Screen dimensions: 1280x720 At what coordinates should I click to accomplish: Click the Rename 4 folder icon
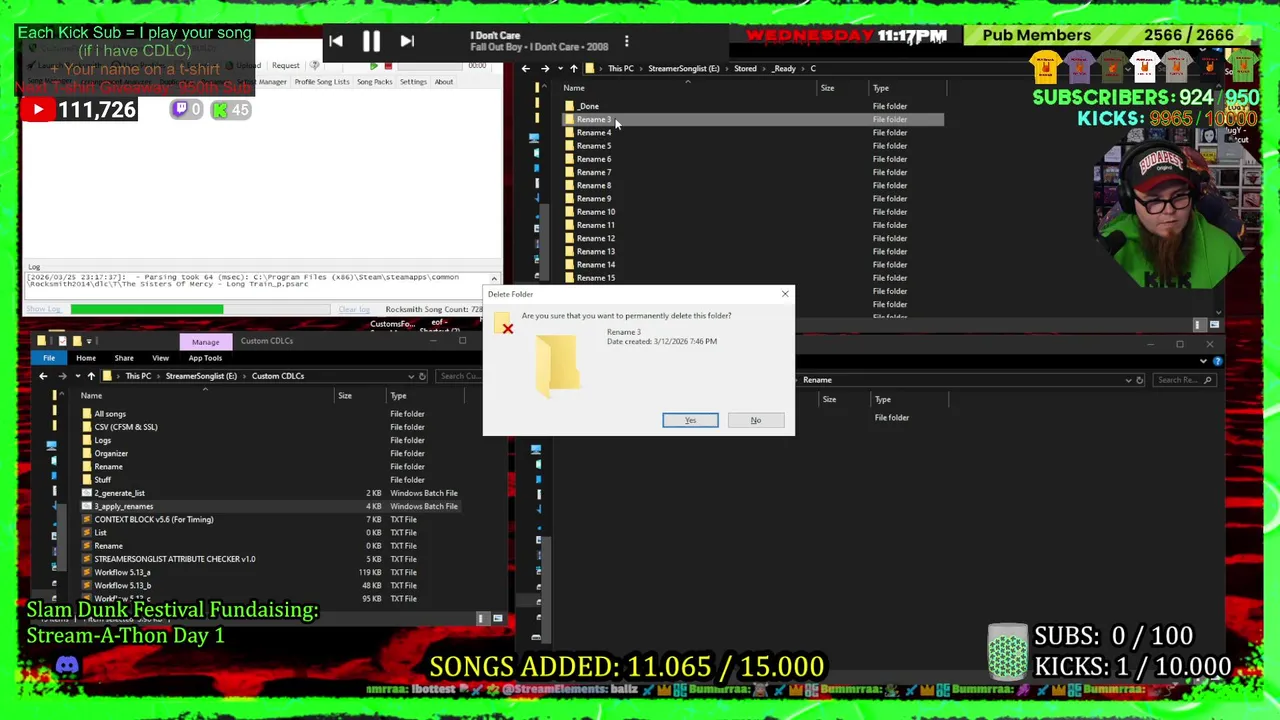(569, 132)
